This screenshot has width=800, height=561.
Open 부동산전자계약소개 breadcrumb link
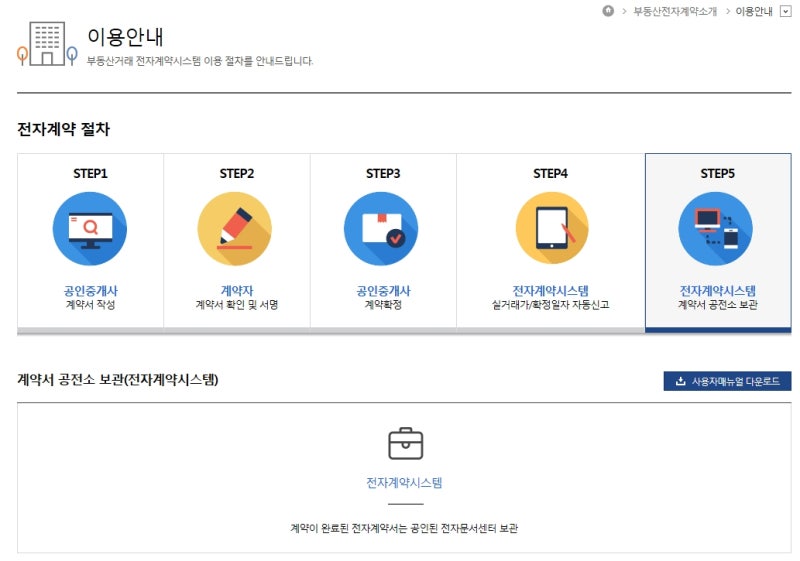[675, 11]
